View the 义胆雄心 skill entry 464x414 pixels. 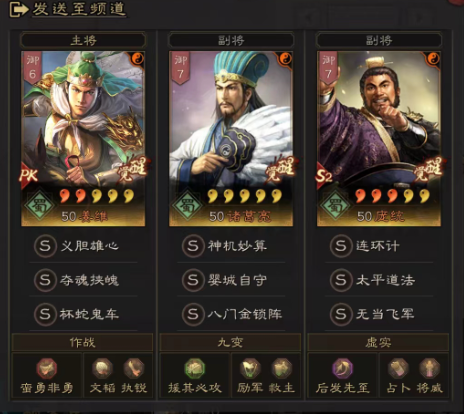point(83,246)
